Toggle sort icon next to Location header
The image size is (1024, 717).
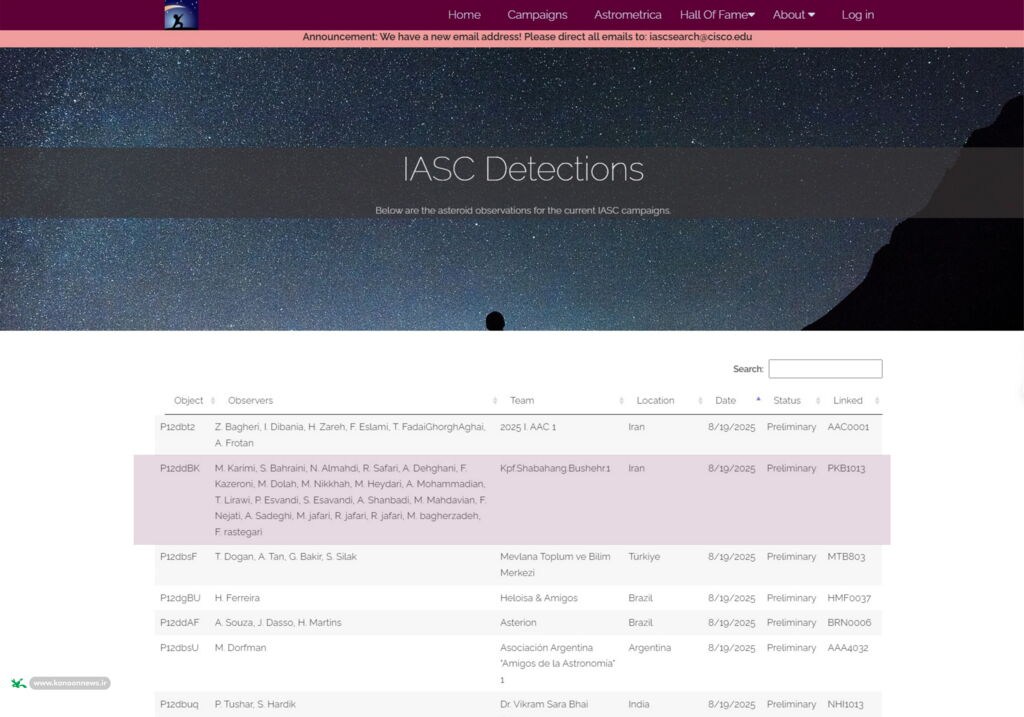(x=701, y=401)
